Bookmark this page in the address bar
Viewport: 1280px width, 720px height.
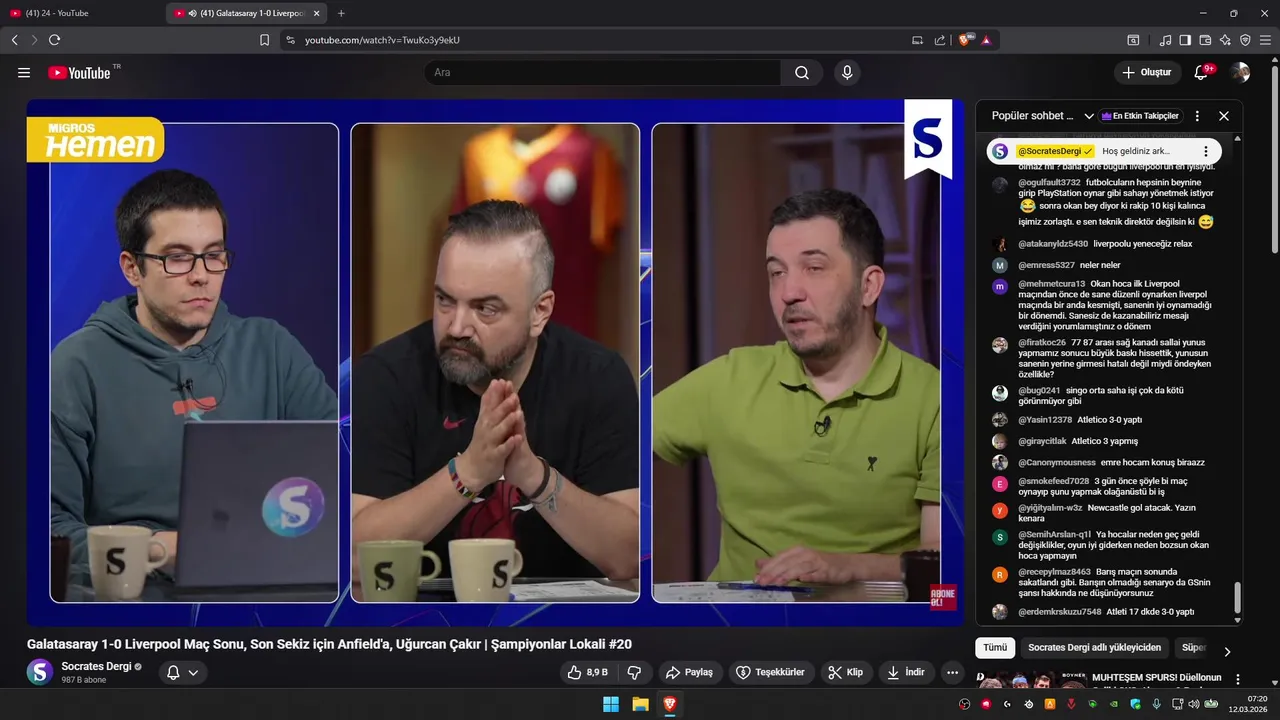(x=264, y=40)
